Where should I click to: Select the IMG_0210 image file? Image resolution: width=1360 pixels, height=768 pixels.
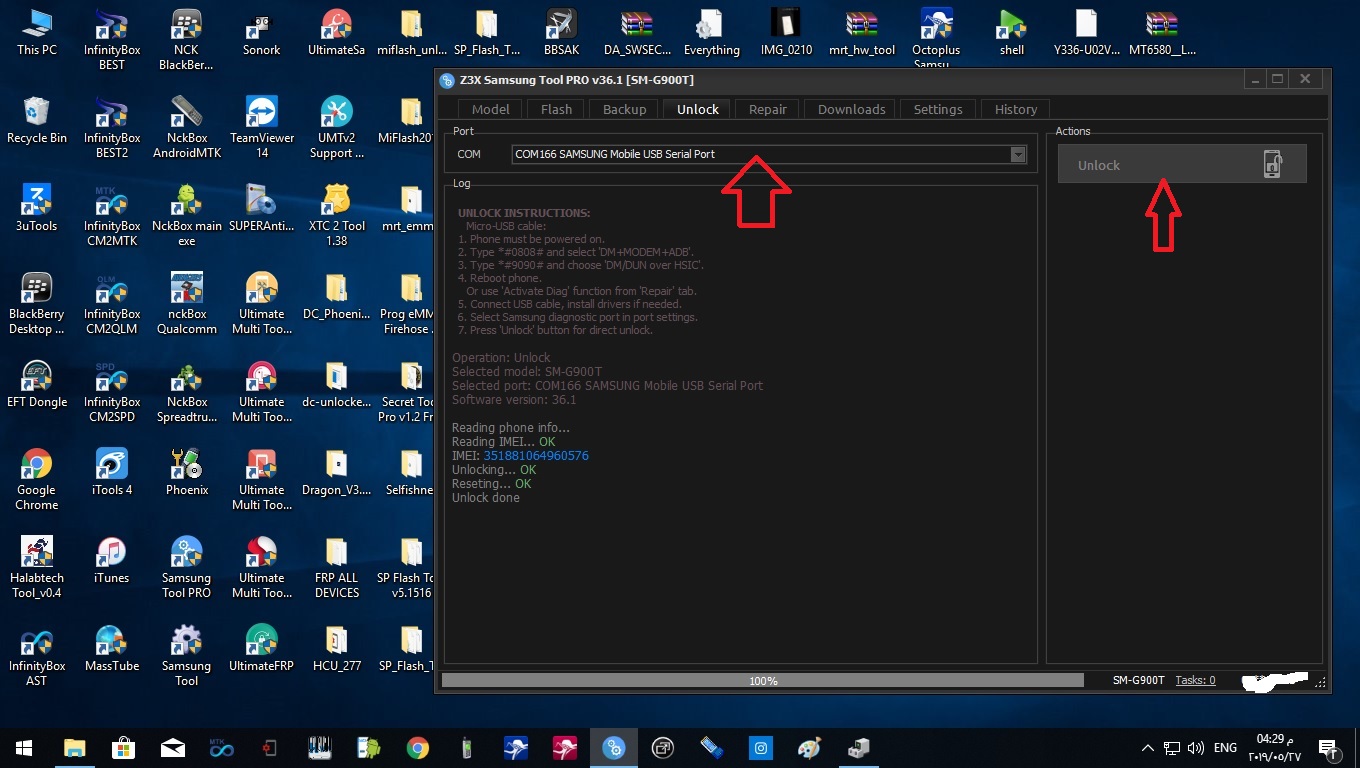pos(787,32)
